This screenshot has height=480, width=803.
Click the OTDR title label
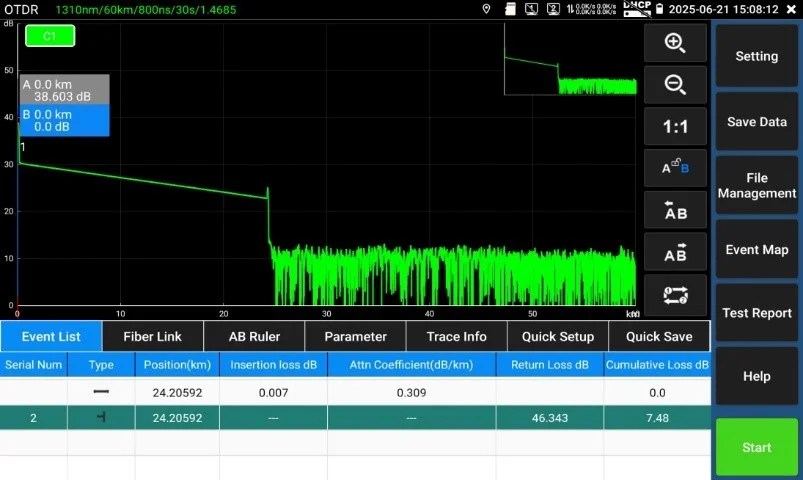21,9
